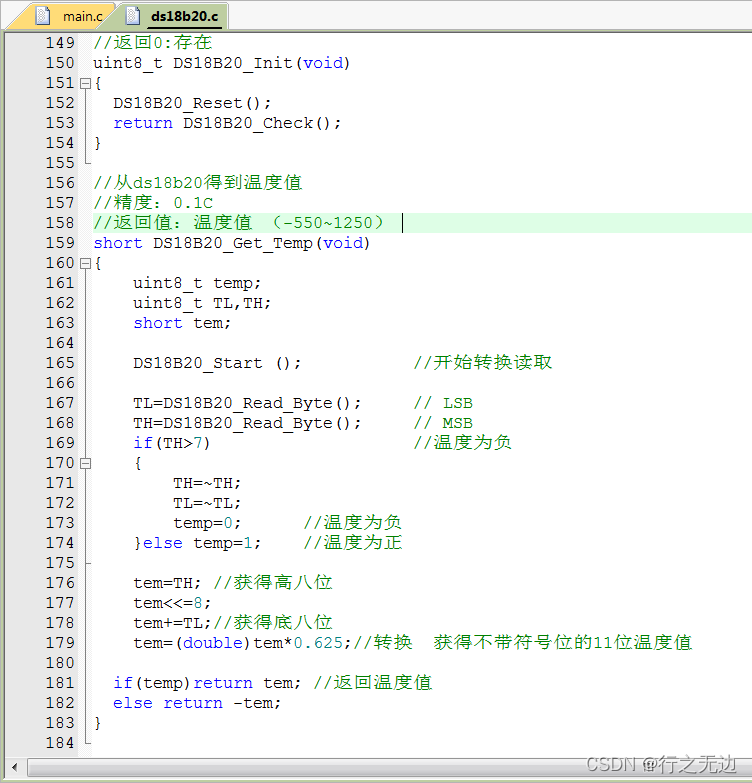Click the '// LSB' comment
The width and height of the screenshot is (752, 783).
(x=443, y=403)
